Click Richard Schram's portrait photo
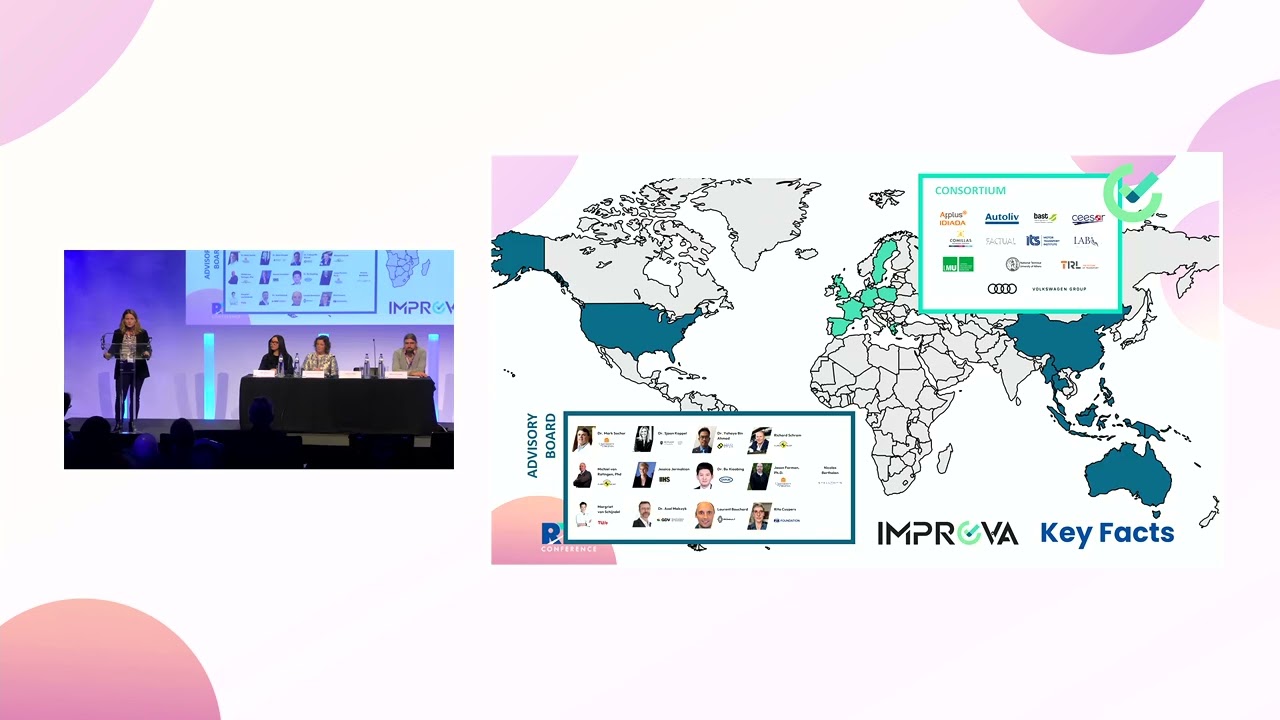The height and width of the screenshot is (720, 1280). pyautogui.click(x=759, y=440)
